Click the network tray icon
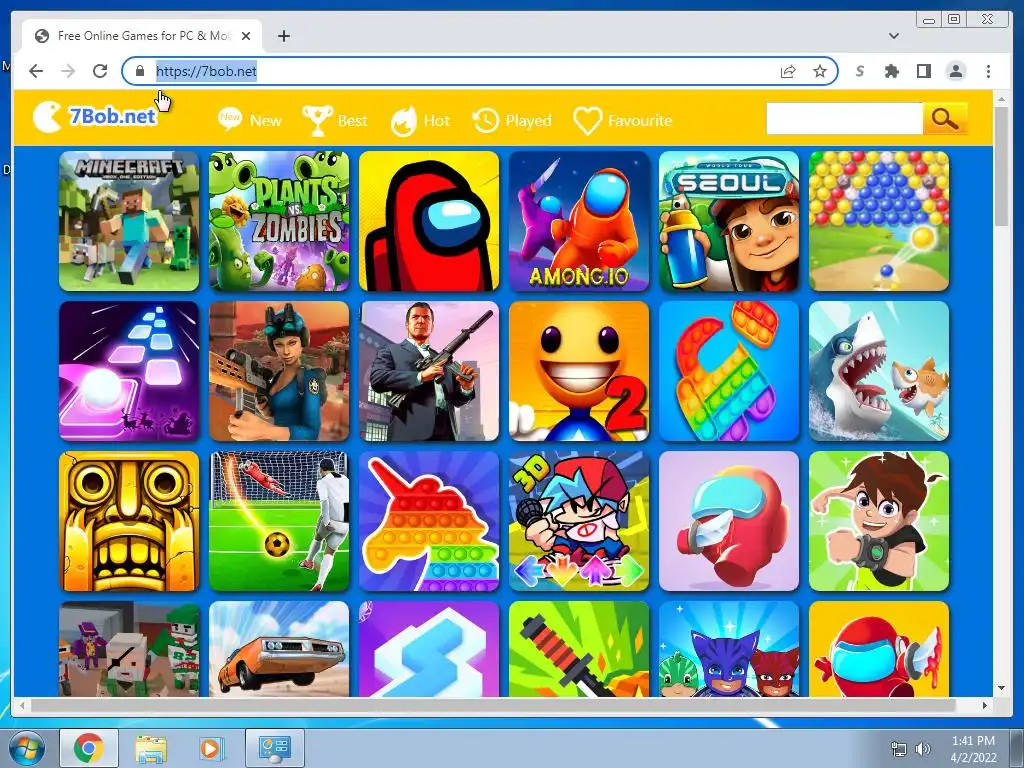Image resolution: width=1024 pixels, height=768 pixels. [899, 749]
